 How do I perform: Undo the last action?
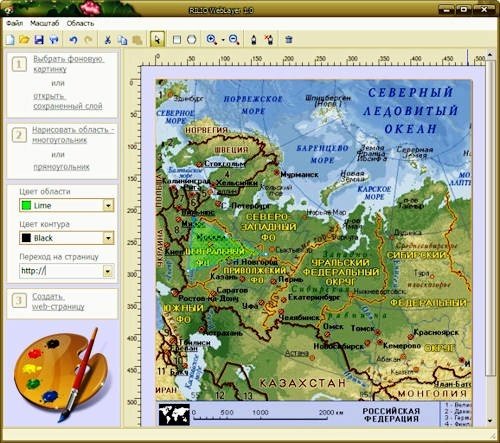pos(73,40)
